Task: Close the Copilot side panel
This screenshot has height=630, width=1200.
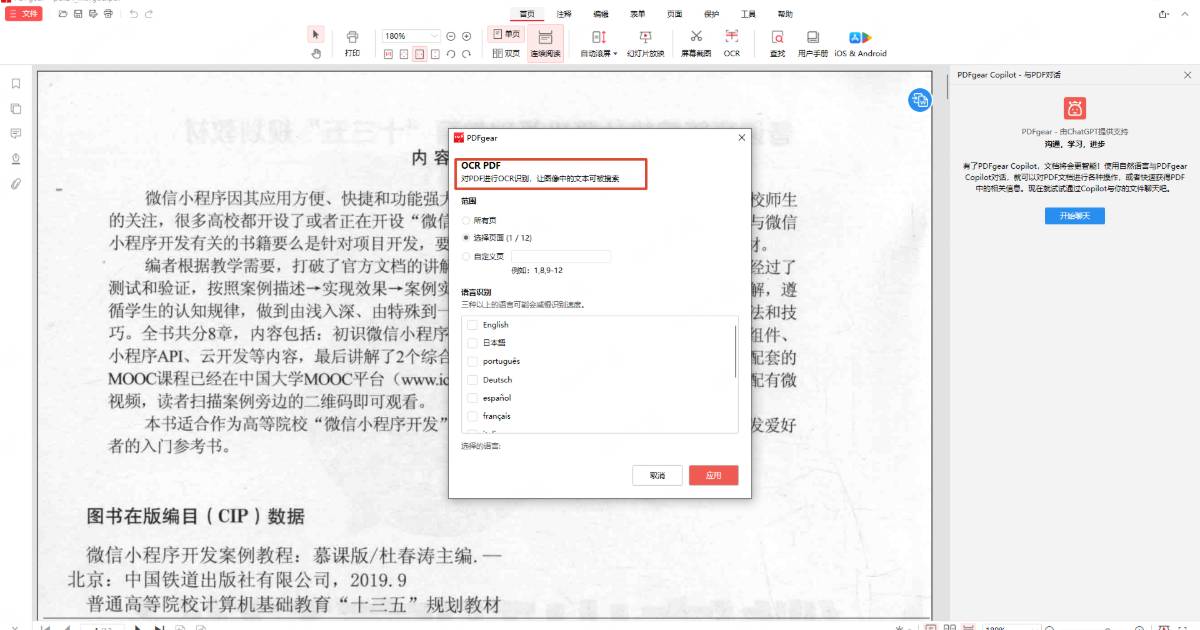Action: click(1187, 75)
